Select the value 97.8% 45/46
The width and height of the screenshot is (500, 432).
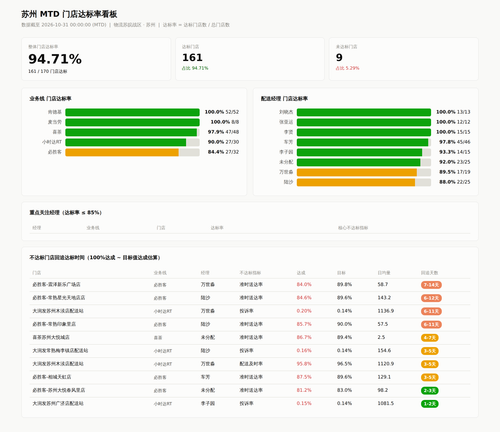pyautogui.click(x=455, y=142)
